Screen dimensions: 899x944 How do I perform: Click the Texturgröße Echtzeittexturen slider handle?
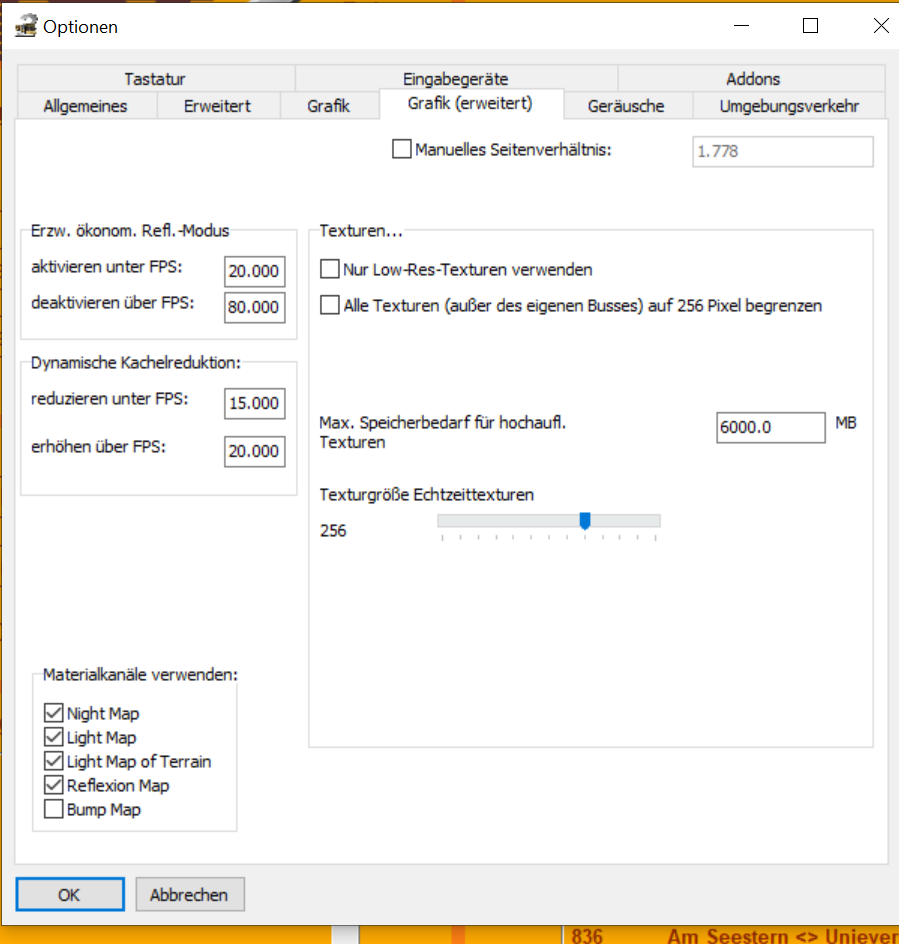pyautogui.click(x=585, y=520)
